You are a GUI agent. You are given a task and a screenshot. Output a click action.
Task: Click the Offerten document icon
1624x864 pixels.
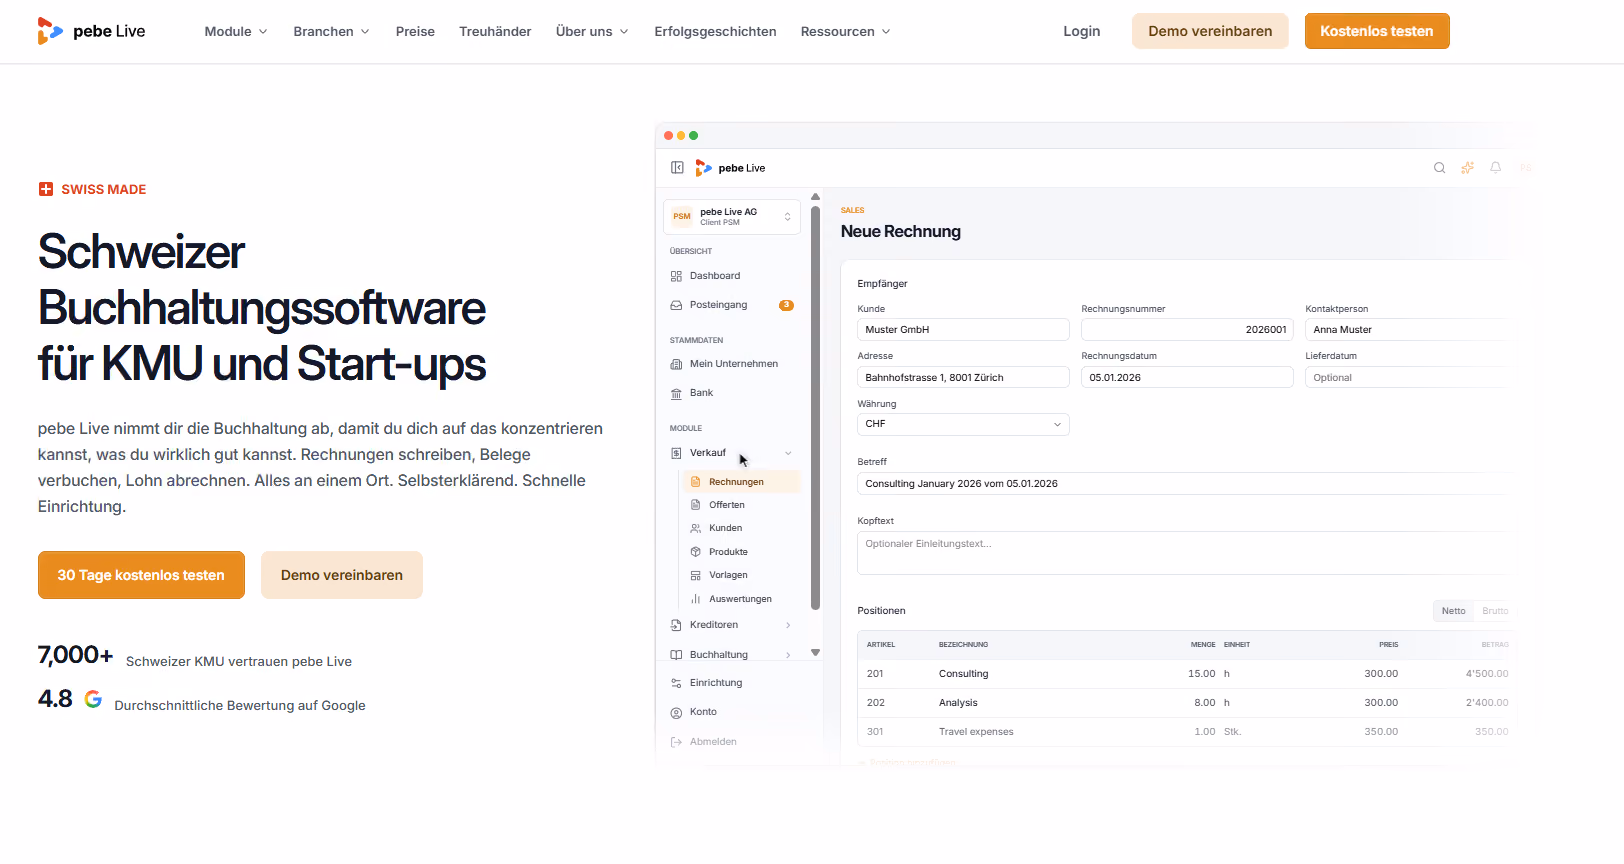[695, 505]
